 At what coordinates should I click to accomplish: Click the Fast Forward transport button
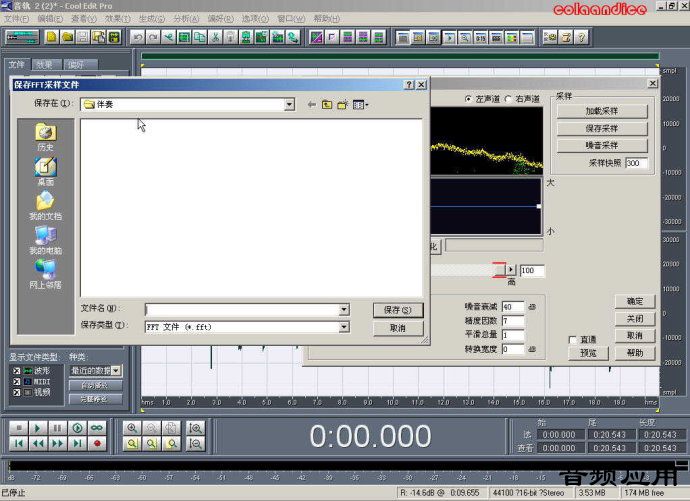pos(58,443)
